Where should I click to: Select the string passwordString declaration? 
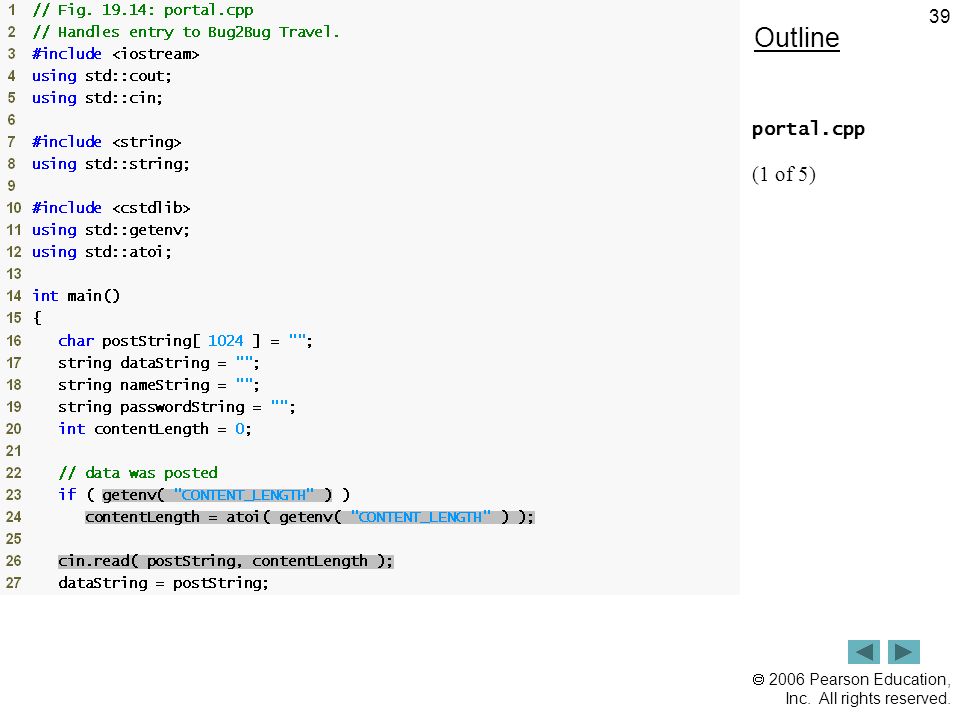[x=177, y=407]
